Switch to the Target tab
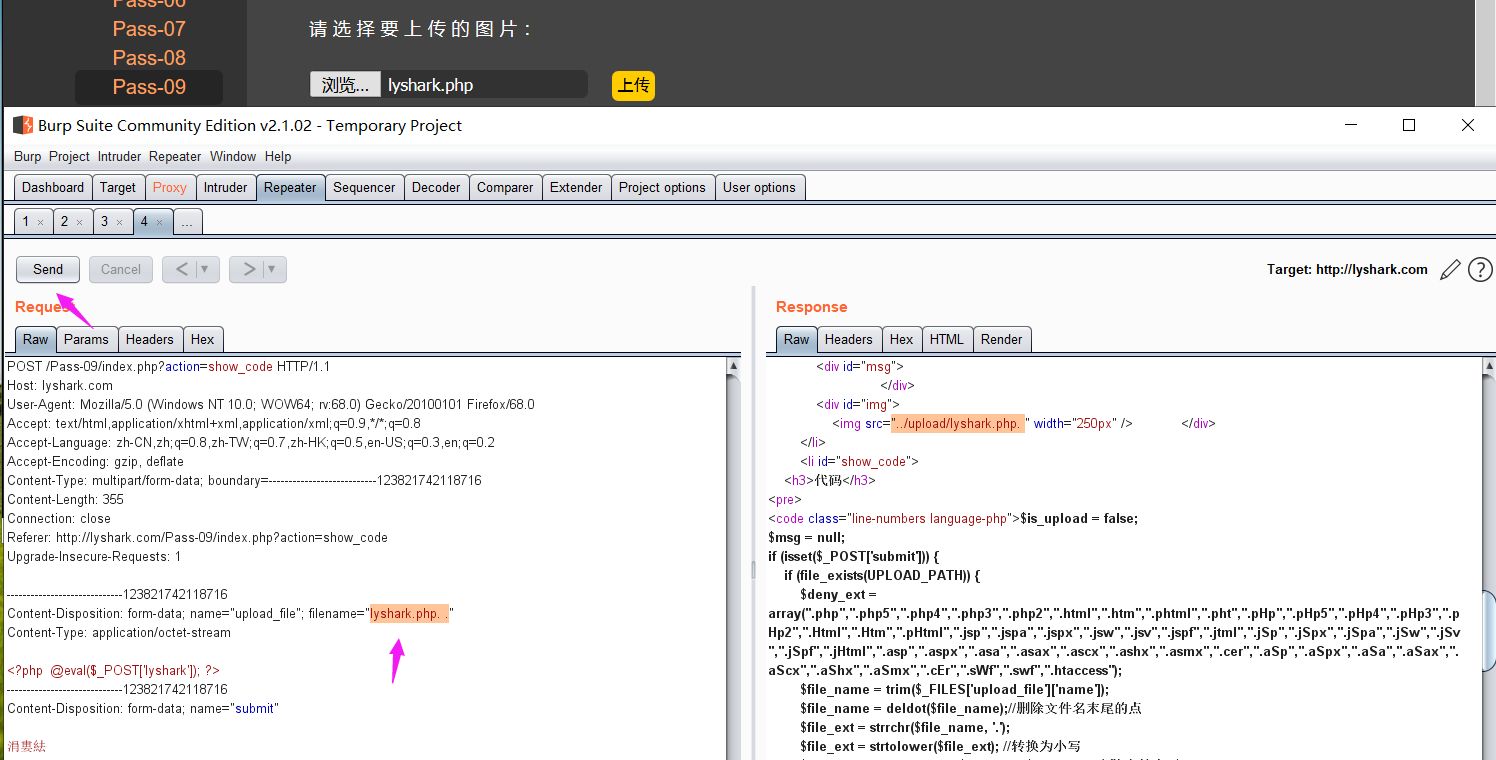Viewport: 1496px width, 760px height. click(117, 187)
